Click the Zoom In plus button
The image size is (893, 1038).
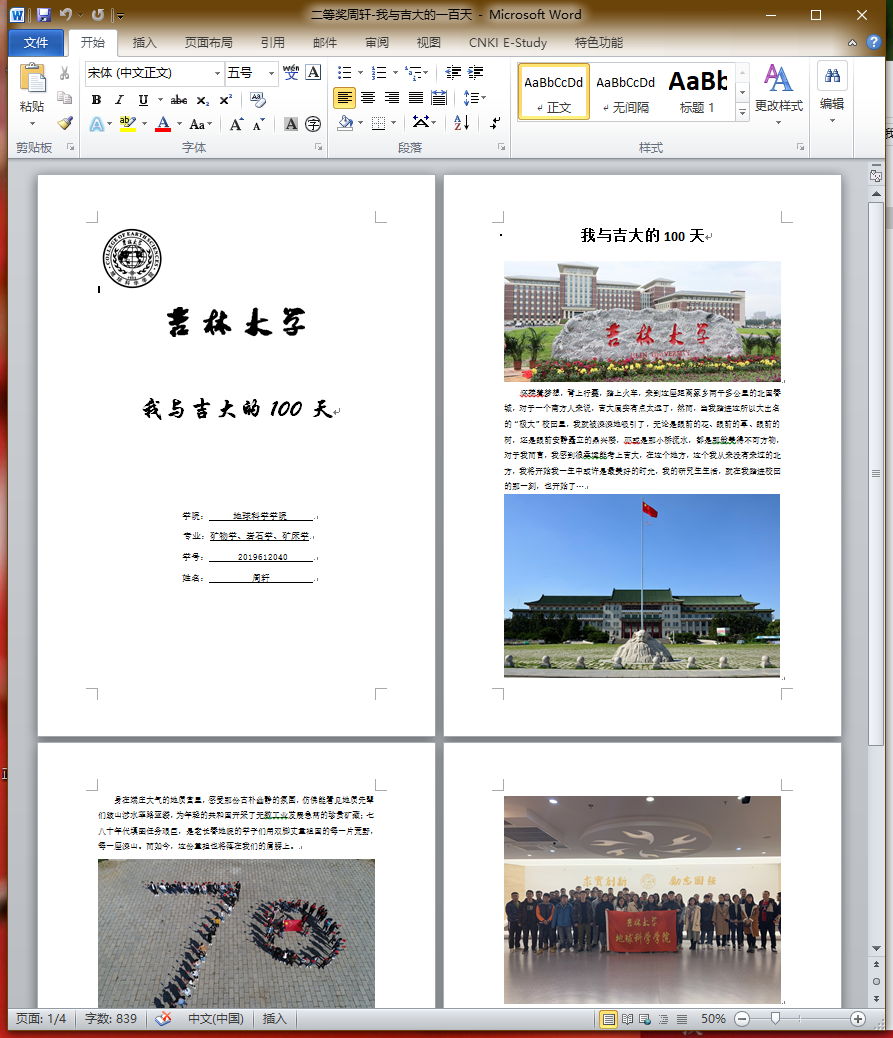(x=858, y=1019)
